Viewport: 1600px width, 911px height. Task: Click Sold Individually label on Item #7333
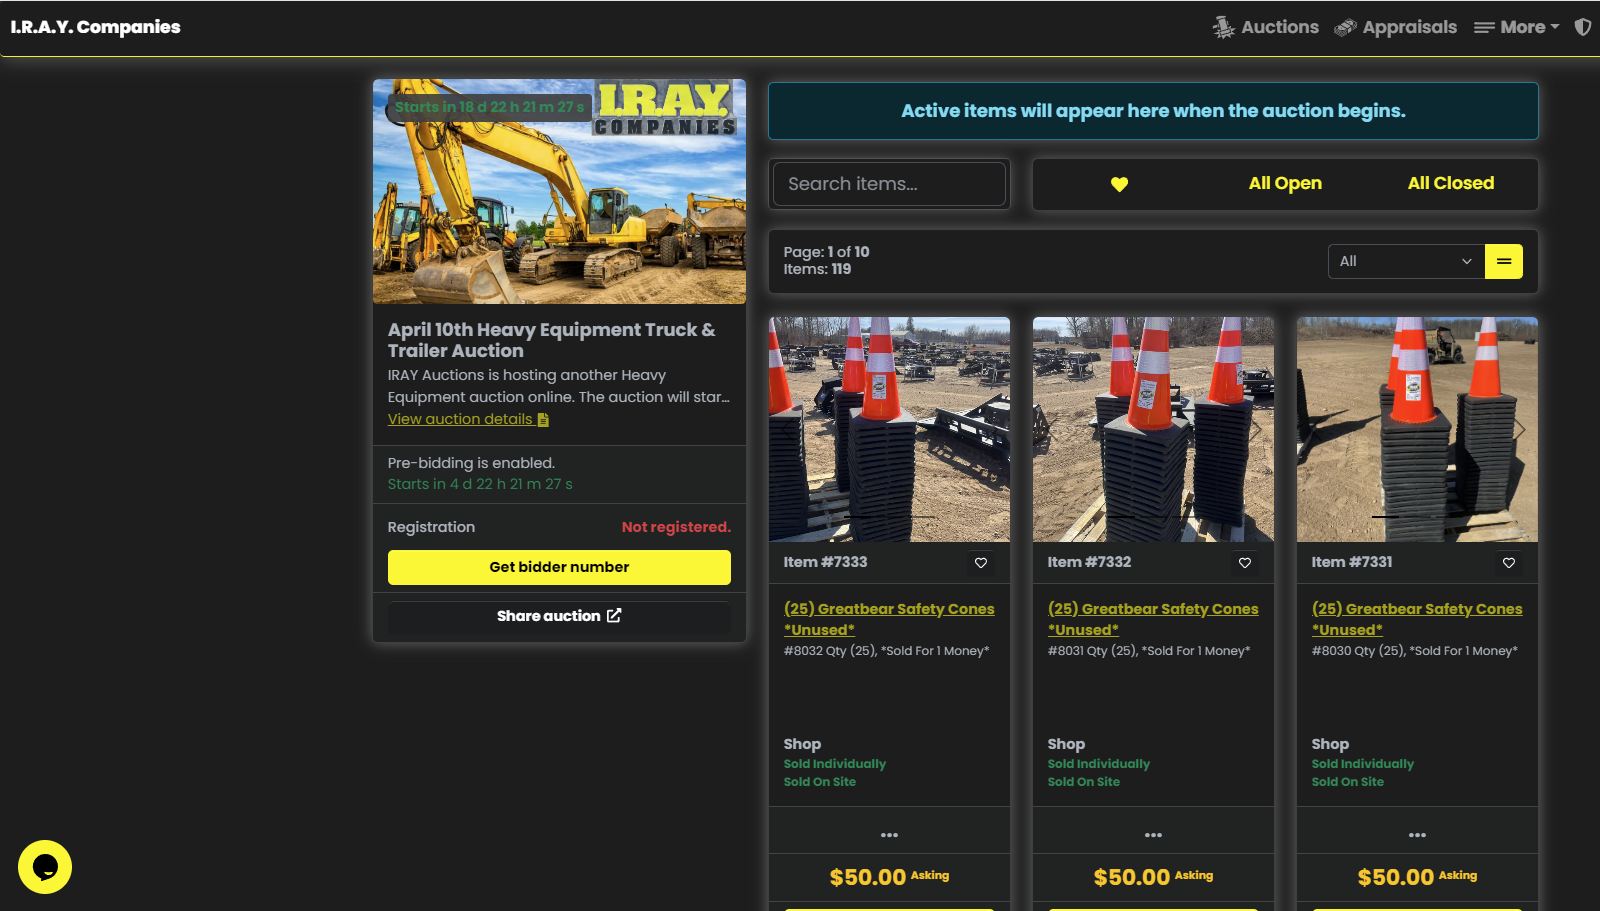(x=835, y=764)
